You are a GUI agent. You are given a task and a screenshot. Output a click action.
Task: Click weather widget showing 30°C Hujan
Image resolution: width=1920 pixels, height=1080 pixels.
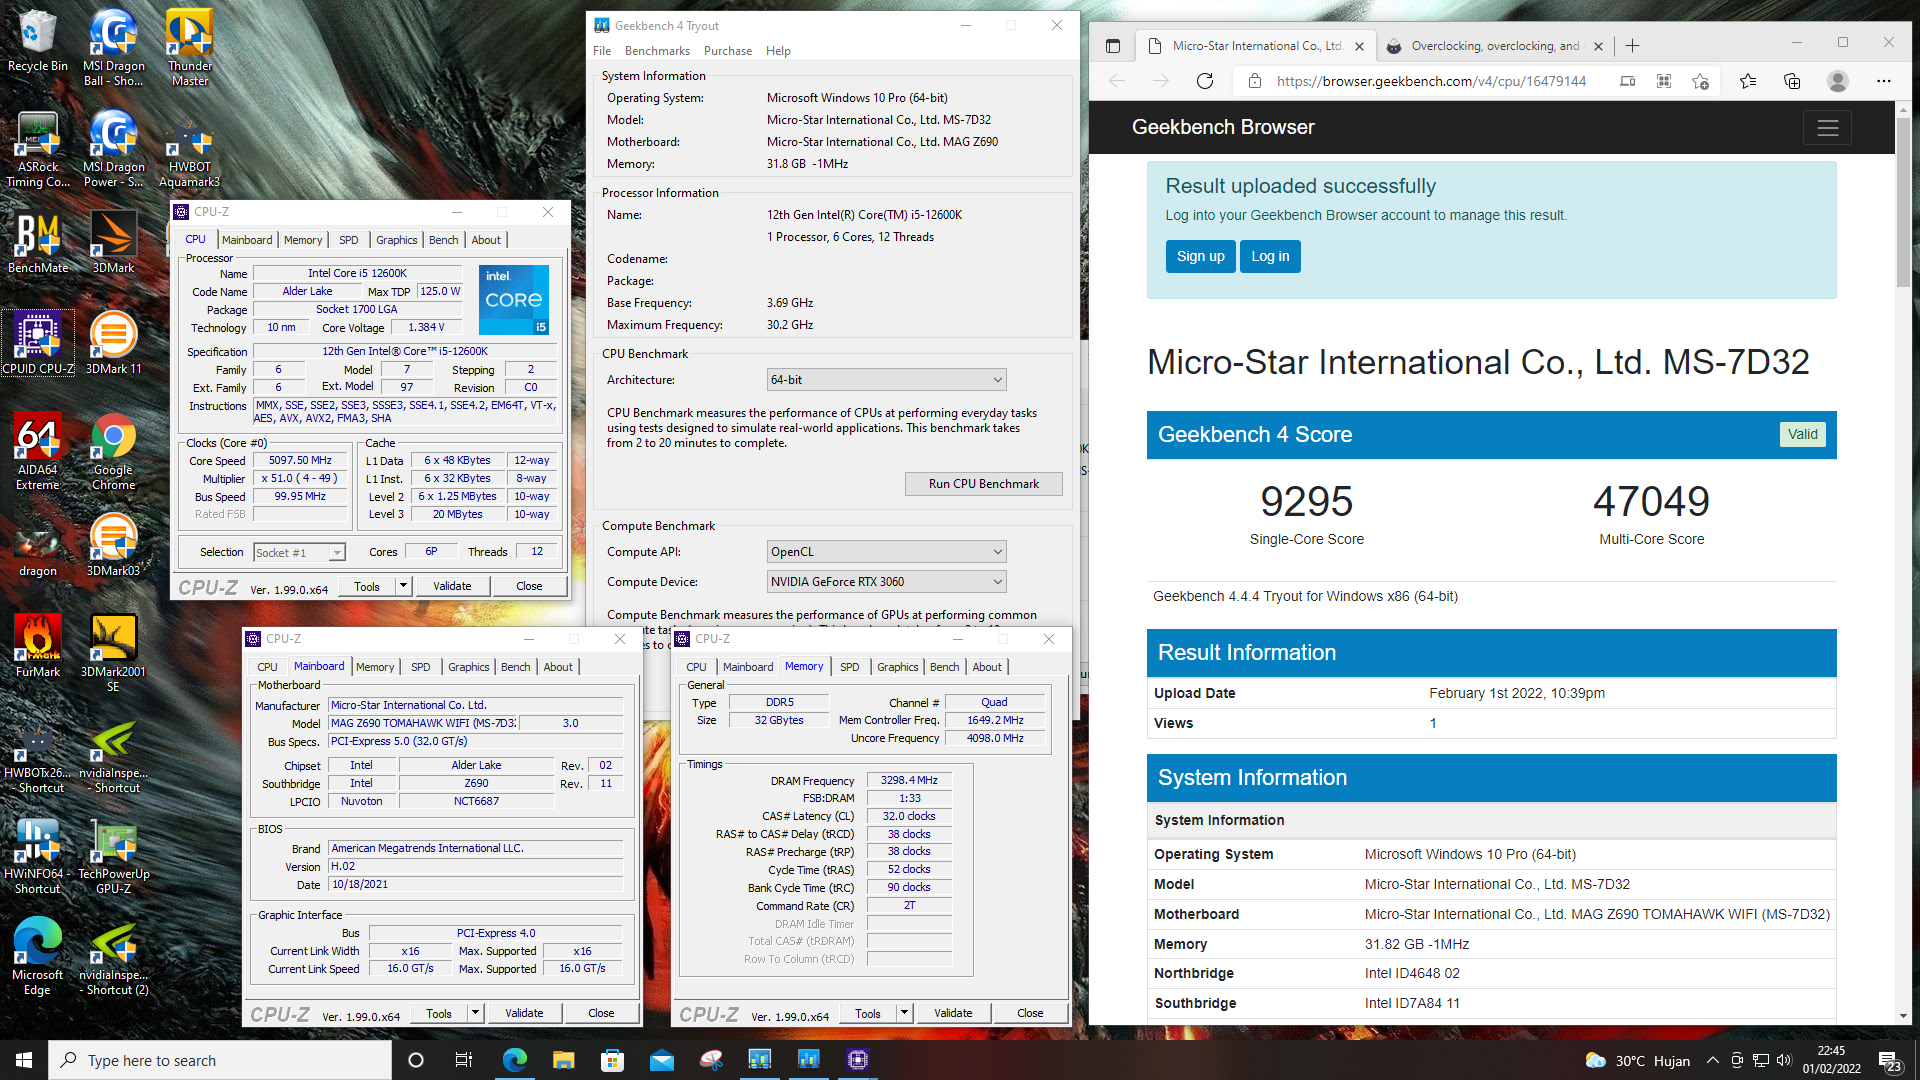1638,1060
